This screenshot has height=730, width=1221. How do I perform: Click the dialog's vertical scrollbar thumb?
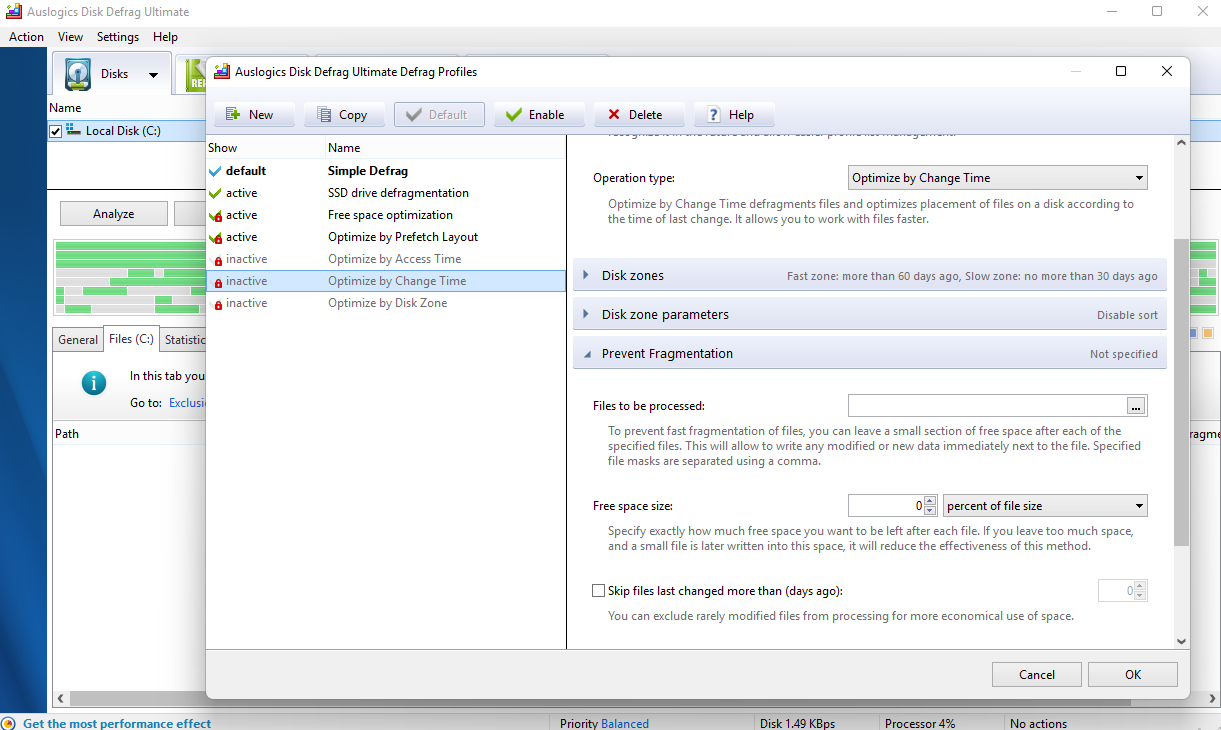pos(1181,390)
